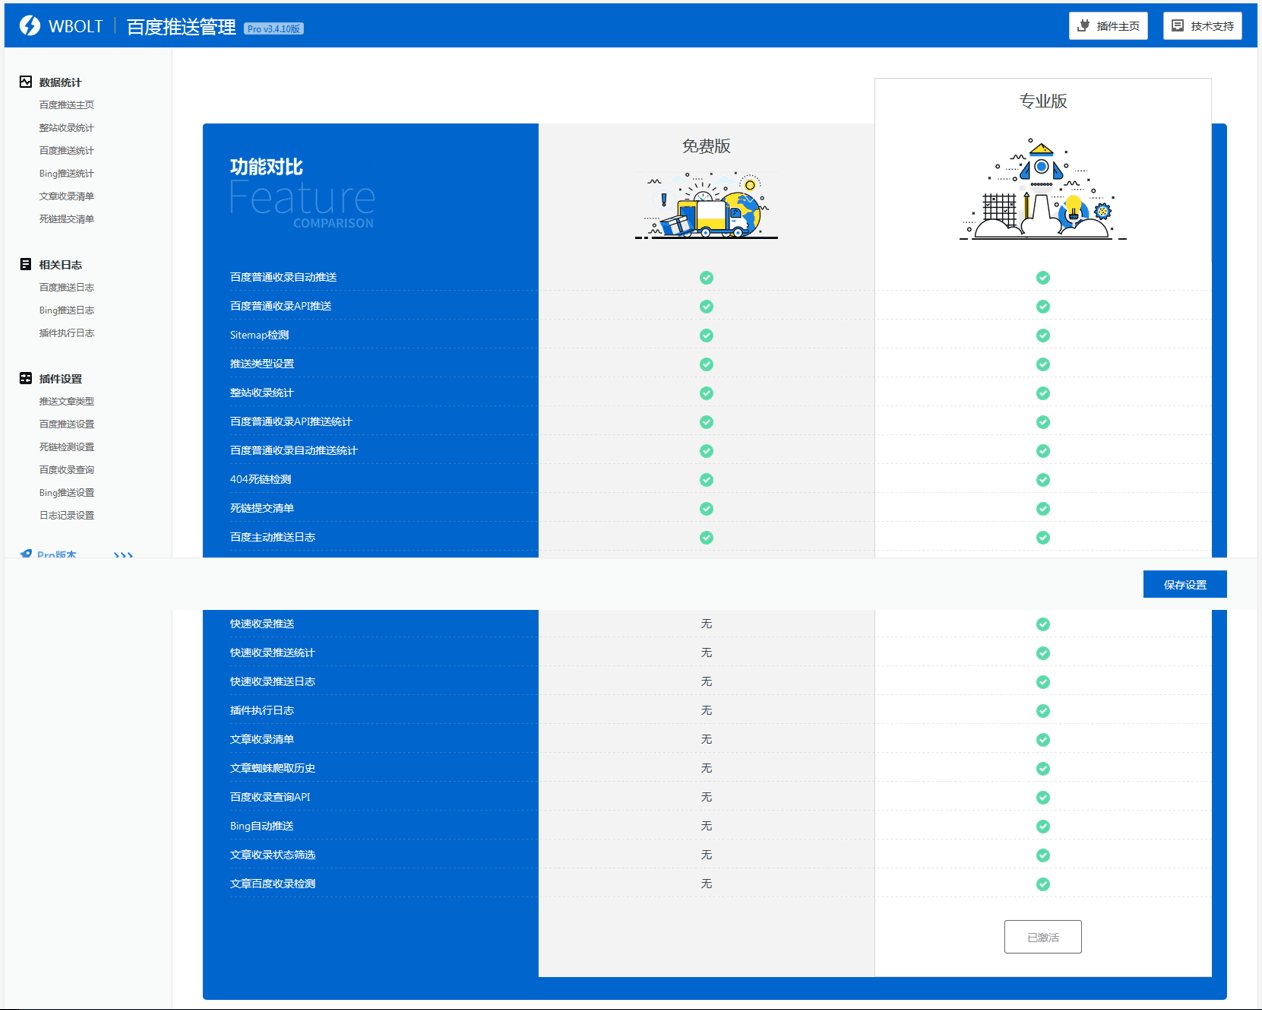Click the 插件设置 settings icon in sidebar
The width and height of the screenshot is (1262, 1010).
26,379
